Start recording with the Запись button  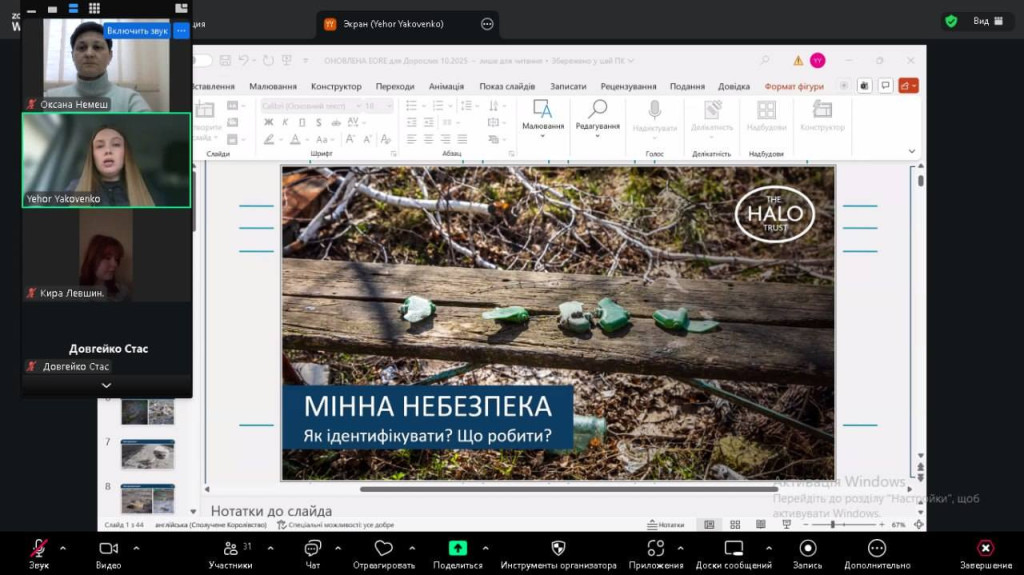pyautogui.click(x=807, y=549)
